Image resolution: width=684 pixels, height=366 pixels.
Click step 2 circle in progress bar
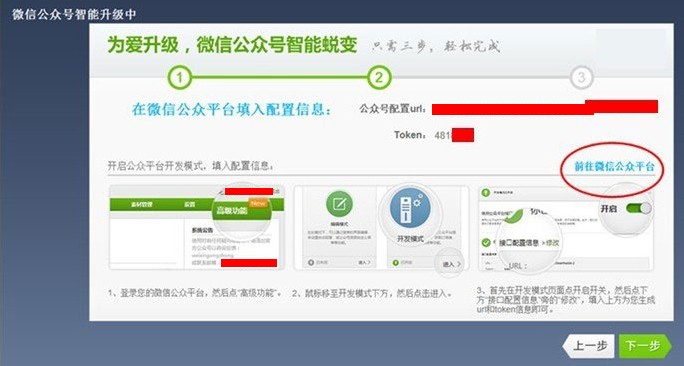tap(379, 78)
